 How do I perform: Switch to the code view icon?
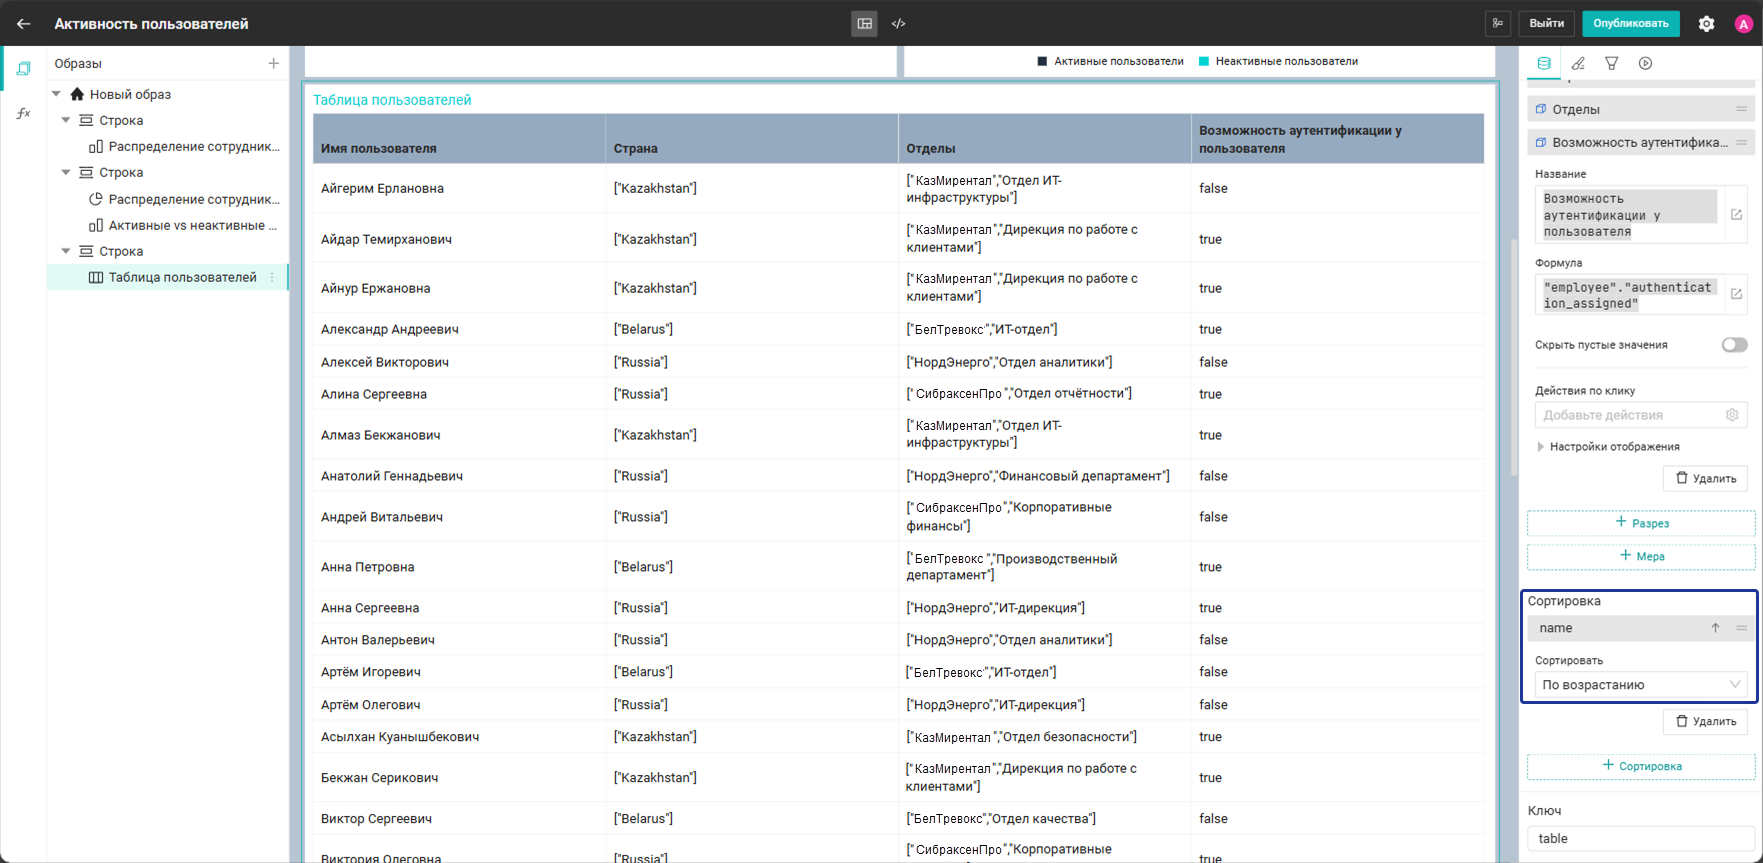point(898,23)
